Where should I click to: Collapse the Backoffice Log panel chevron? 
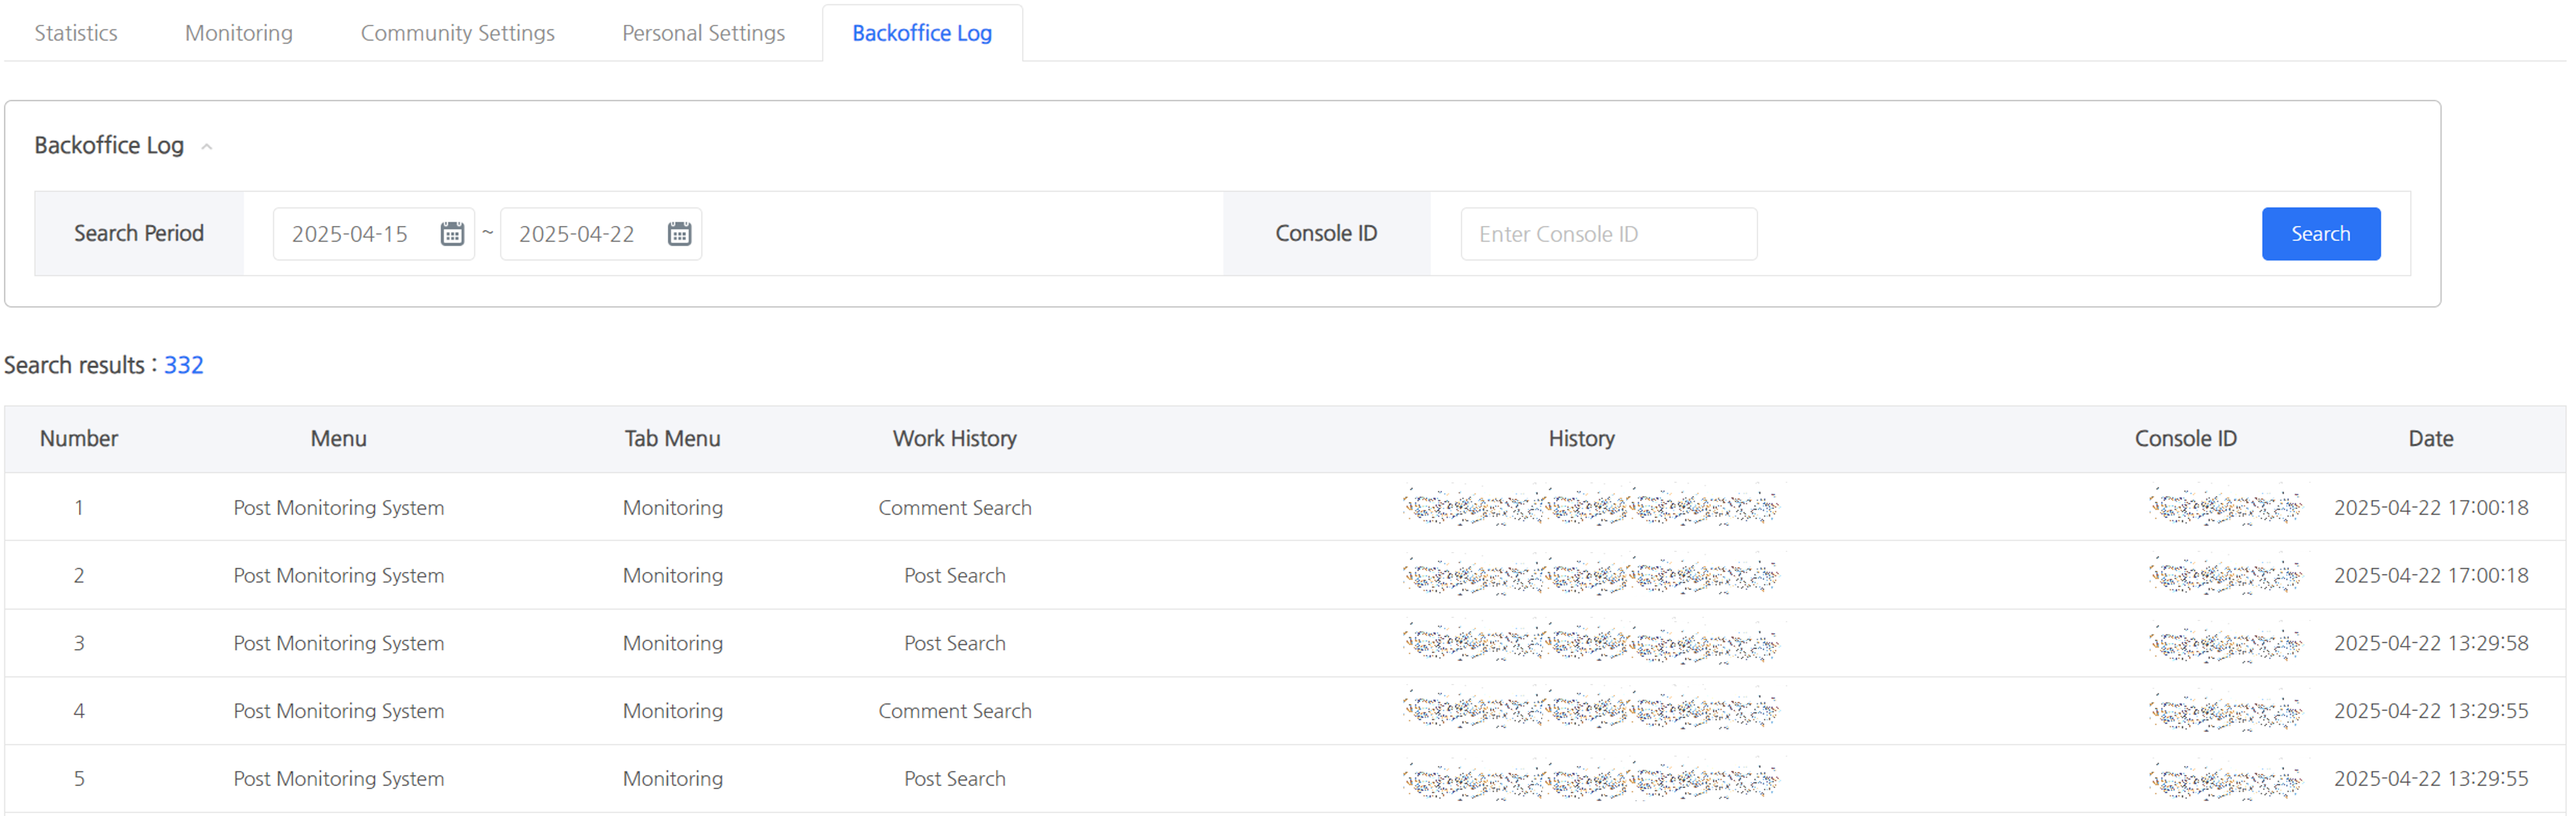click(x=207, y=147)
